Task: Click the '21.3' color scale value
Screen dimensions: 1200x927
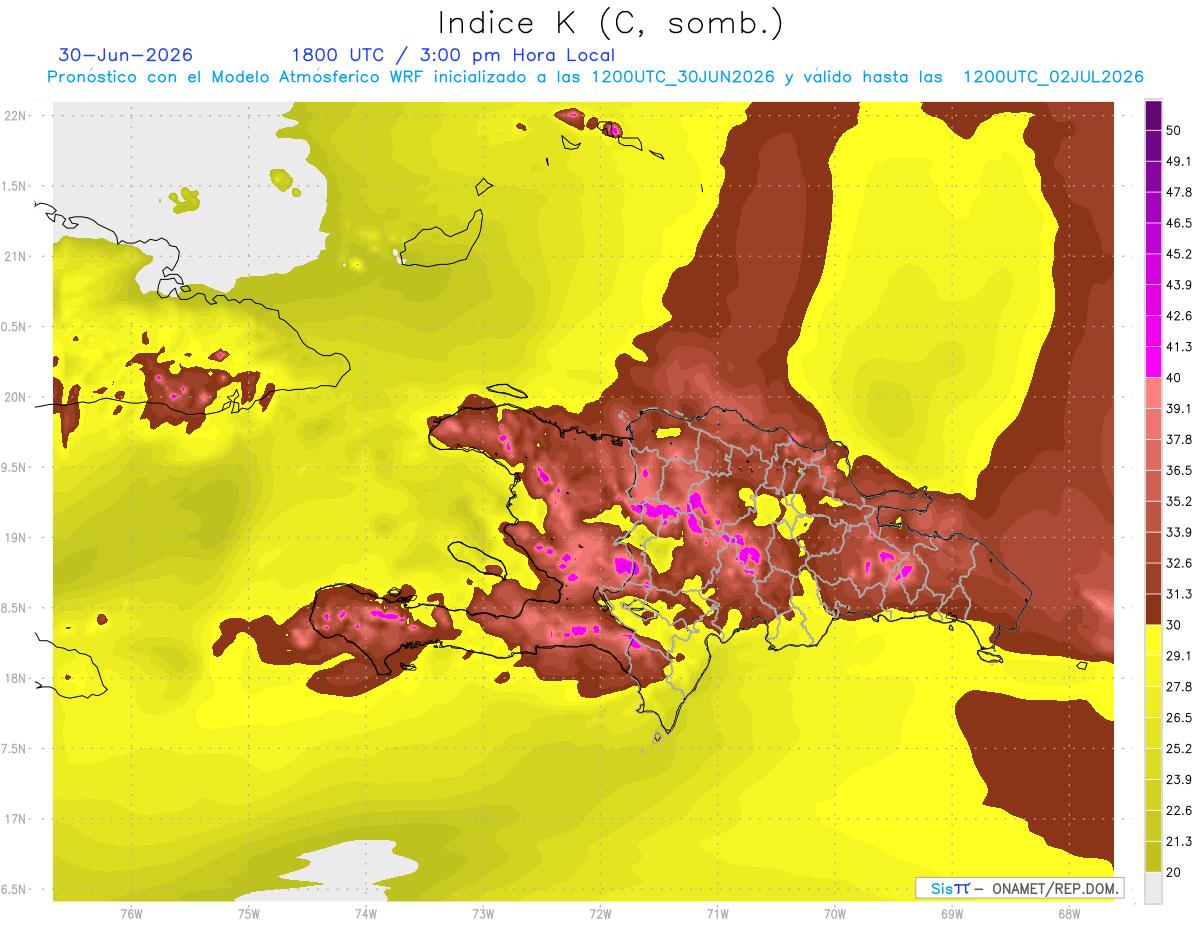Action: click(x=1179, y=841)
